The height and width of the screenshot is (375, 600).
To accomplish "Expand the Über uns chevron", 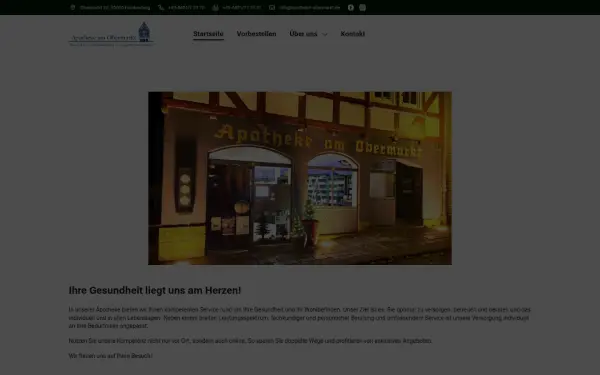I will [x=324, y=34].
